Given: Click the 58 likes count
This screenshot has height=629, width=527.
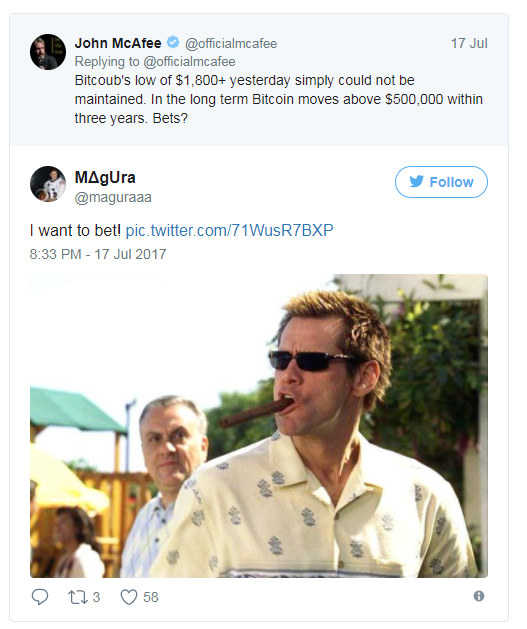Looking at the screenshot, I should coord(151,597).
